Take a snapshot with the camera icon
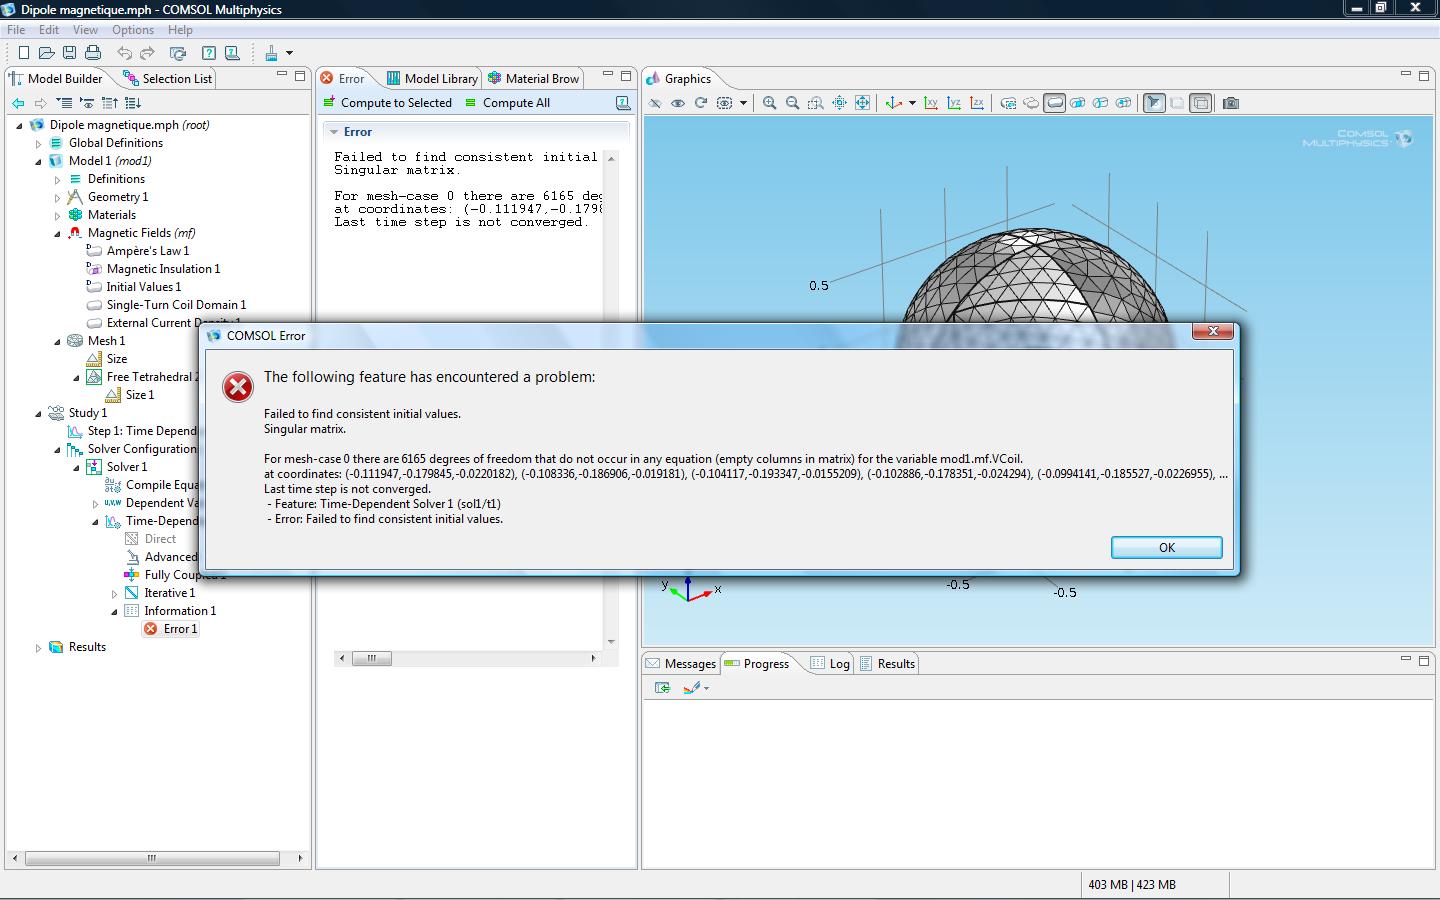The height and width of the screenshot is (900, 1440). (1231, 103)
